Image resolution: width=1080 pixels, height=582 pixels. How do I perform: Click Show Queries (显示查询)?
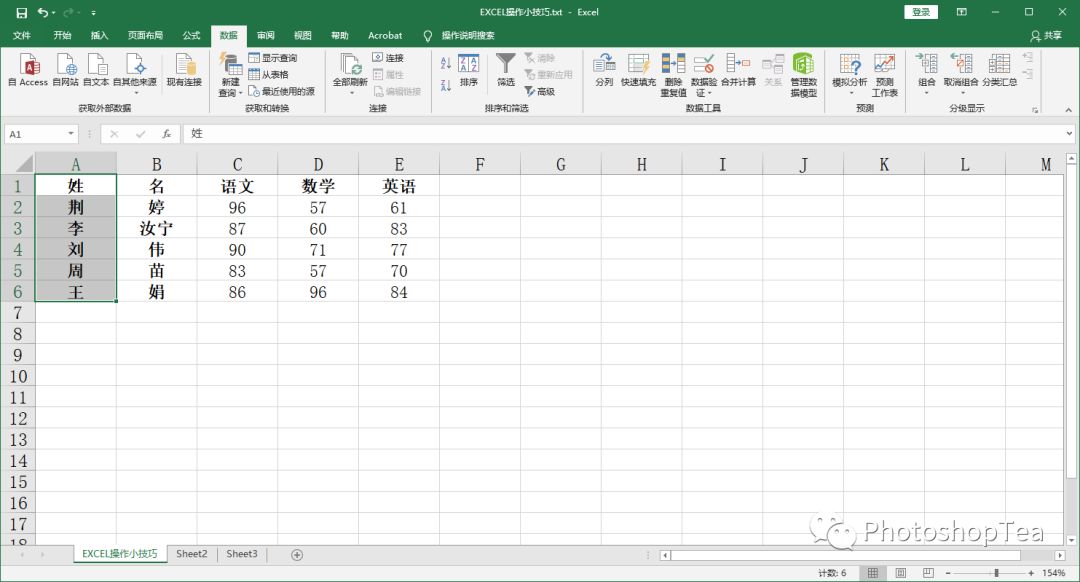273,58
